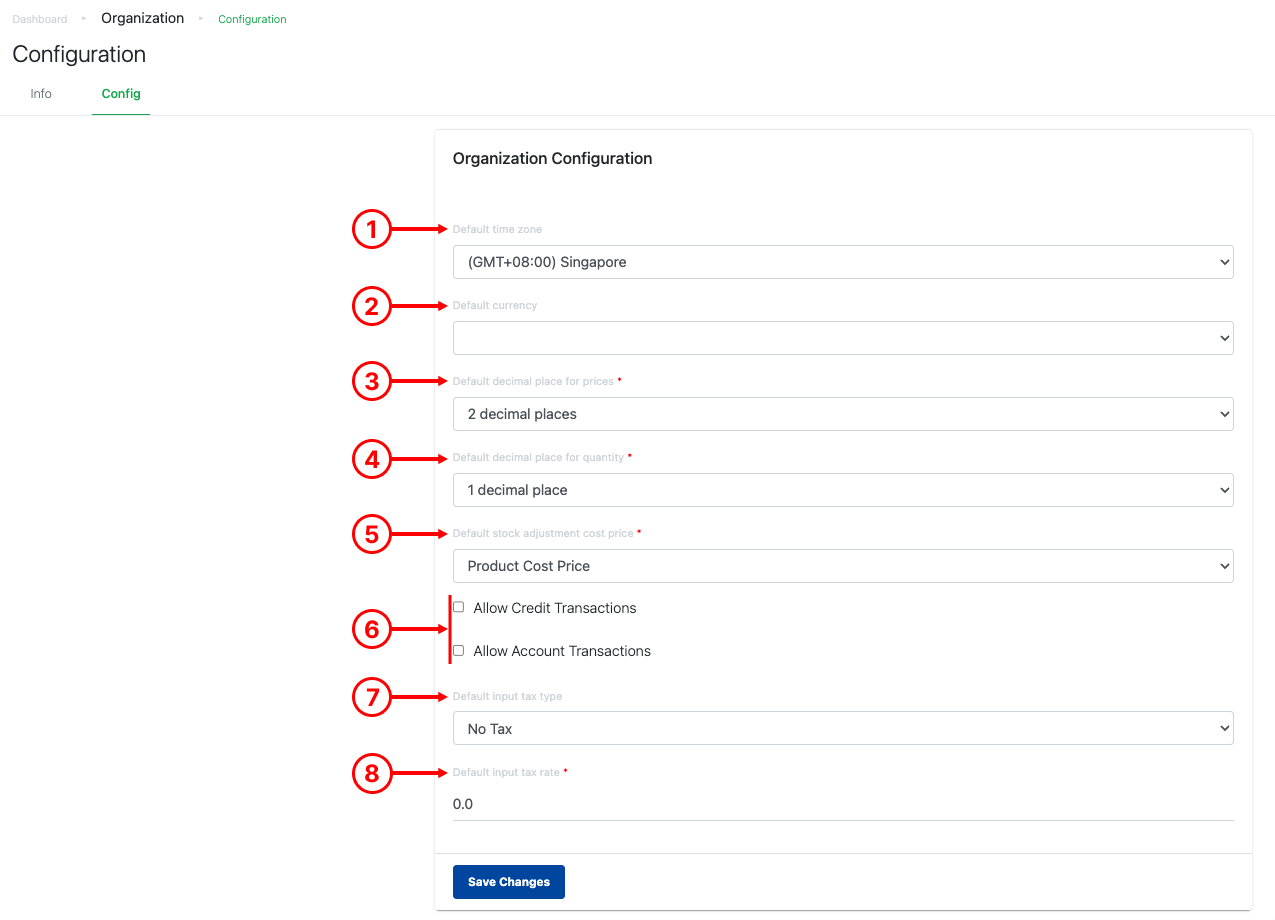Screen dimensions: 1275x920
Task: Click the Configuration breadcrumb item
Action: pyautogui.click(x=252, y=19)
